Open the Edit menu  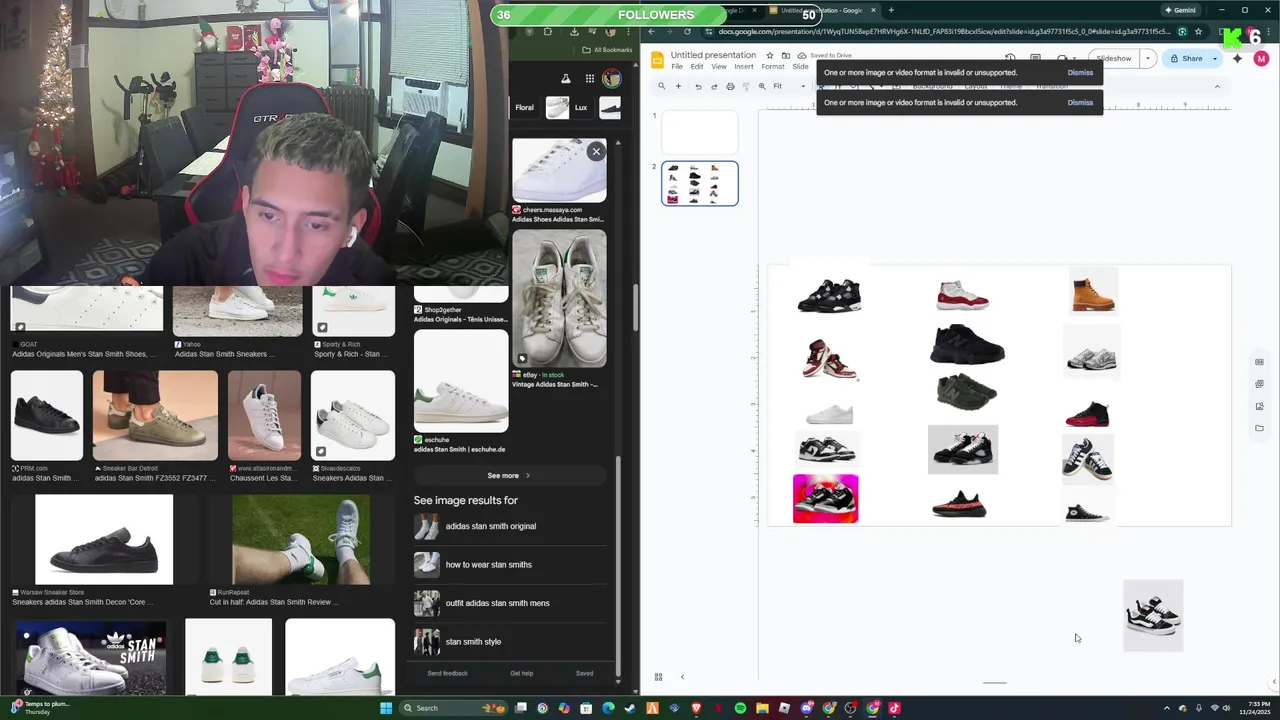(697, 67)
